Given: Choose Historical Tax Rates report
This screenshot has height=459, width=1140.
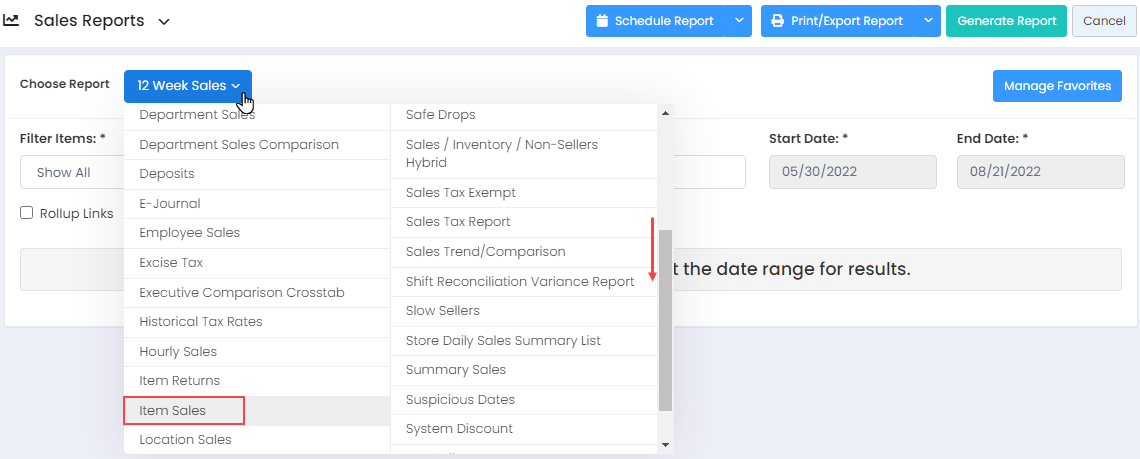Looking at the screenshot, I should pos(257,322).
